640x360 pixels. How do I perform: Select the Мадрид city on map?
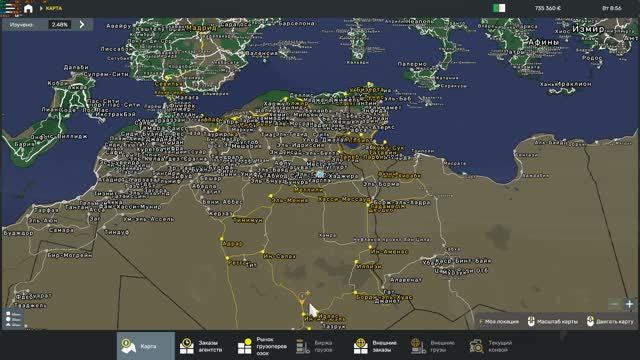tap(201, 28)
